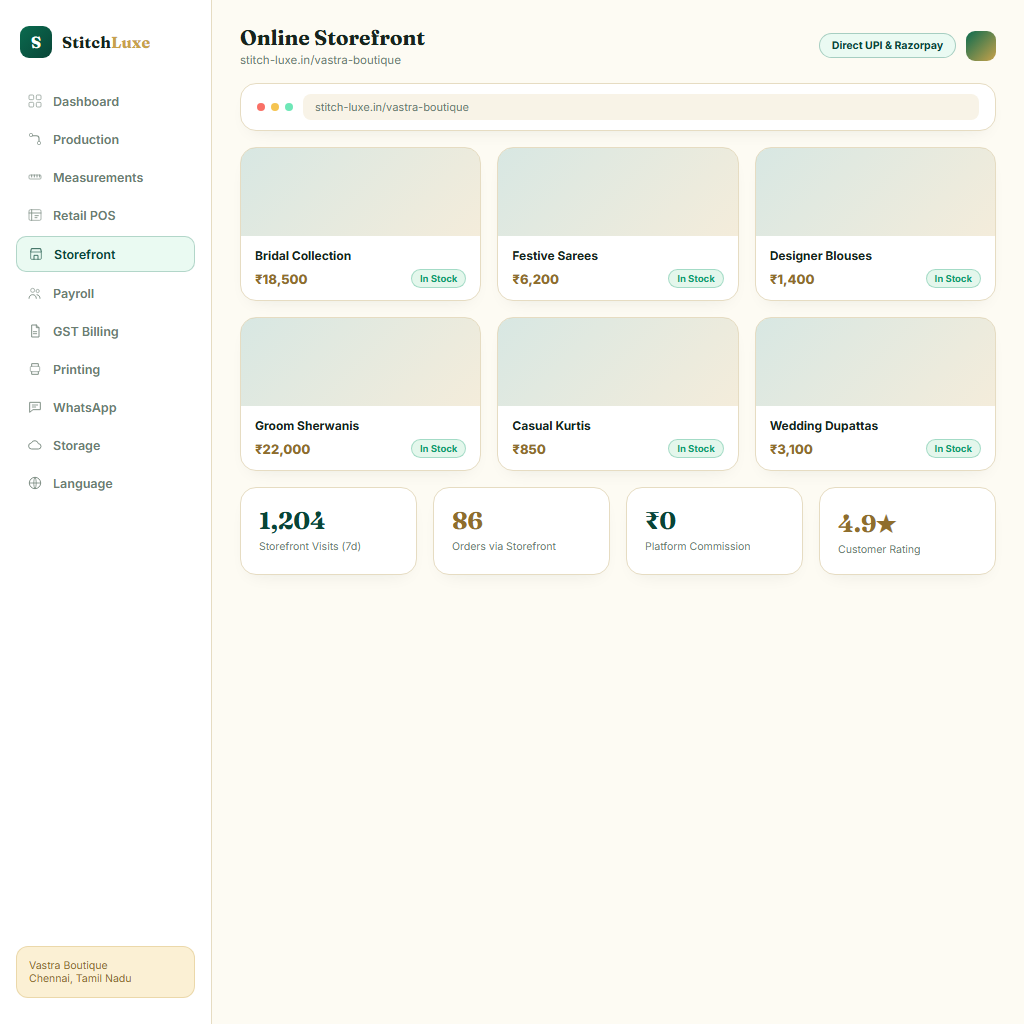1024x1024 pixels.
Task: Open the WhatsApp chat icon
Action: [x=35, y=407]
